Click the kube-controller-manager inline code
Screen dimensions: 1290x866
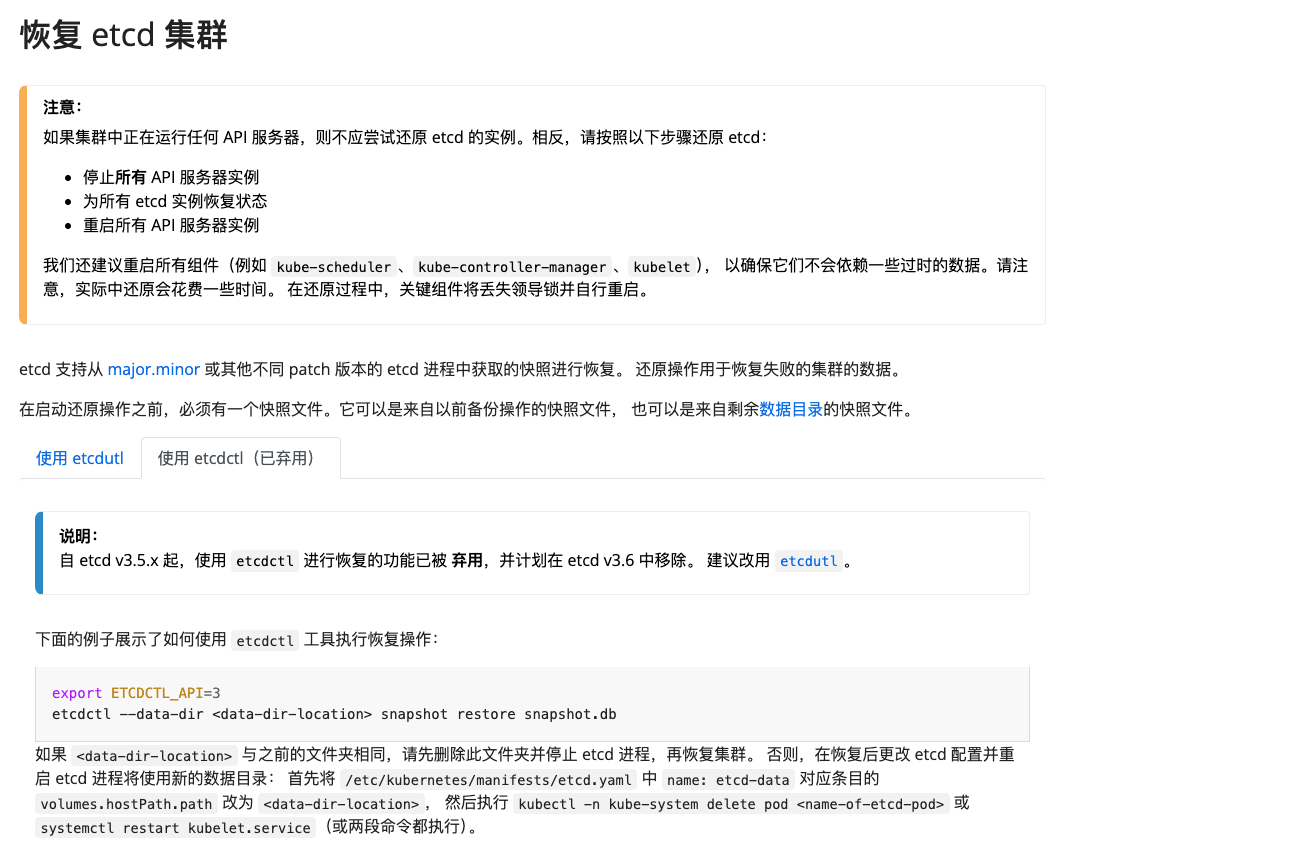[512, 267]
